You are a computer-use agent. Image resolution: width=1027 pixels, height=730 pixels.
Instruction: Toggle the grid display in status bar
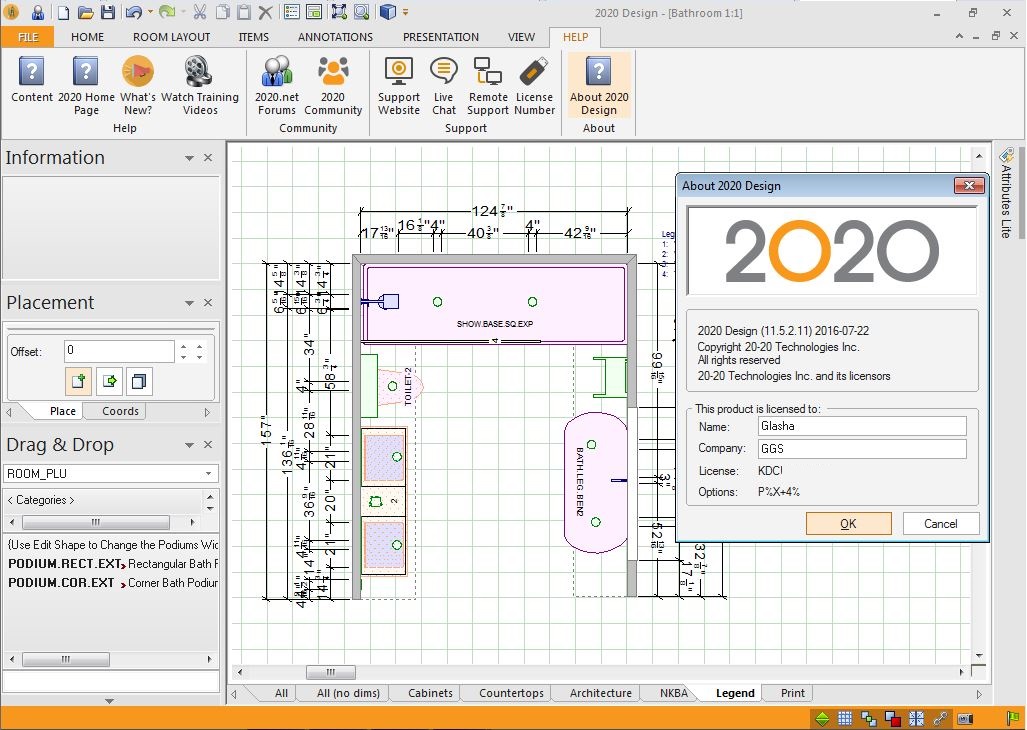tap(845, 718)
